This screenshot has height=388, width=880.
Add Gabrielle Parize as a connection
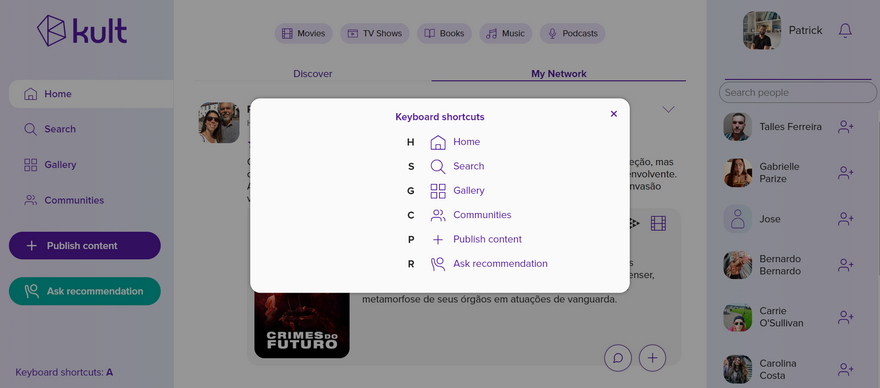click(845, 173)
